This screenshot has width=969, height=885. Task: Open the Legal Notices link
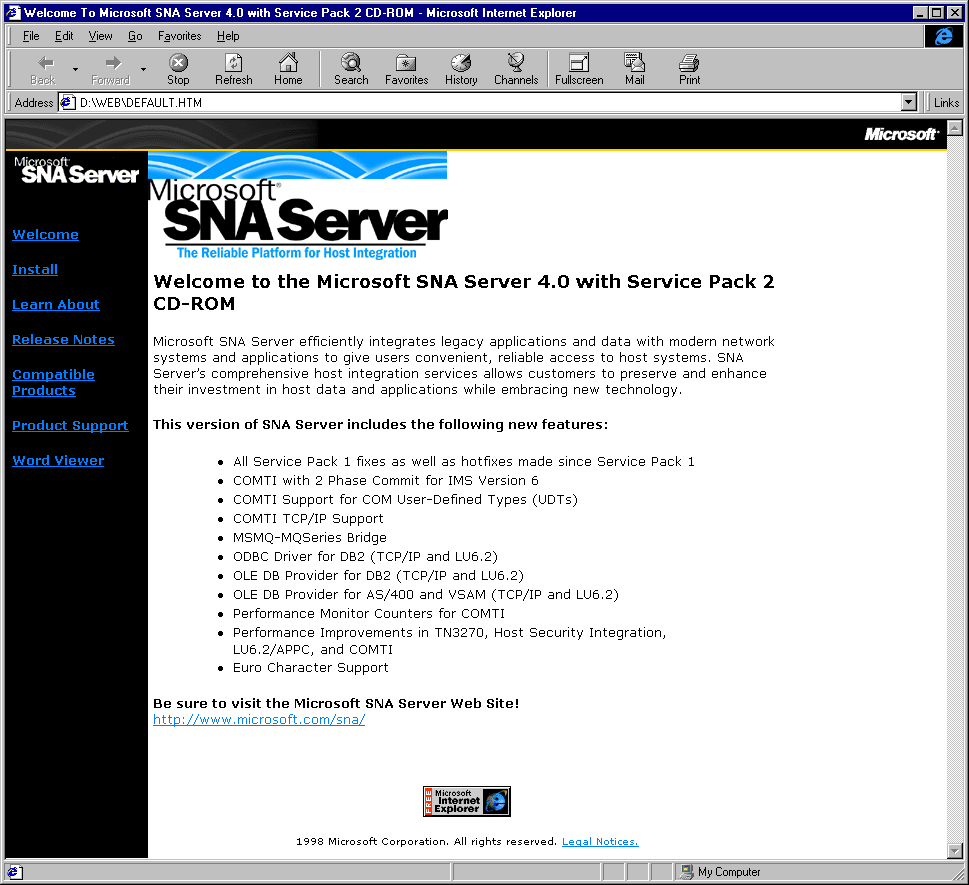[x=600, y=842]
